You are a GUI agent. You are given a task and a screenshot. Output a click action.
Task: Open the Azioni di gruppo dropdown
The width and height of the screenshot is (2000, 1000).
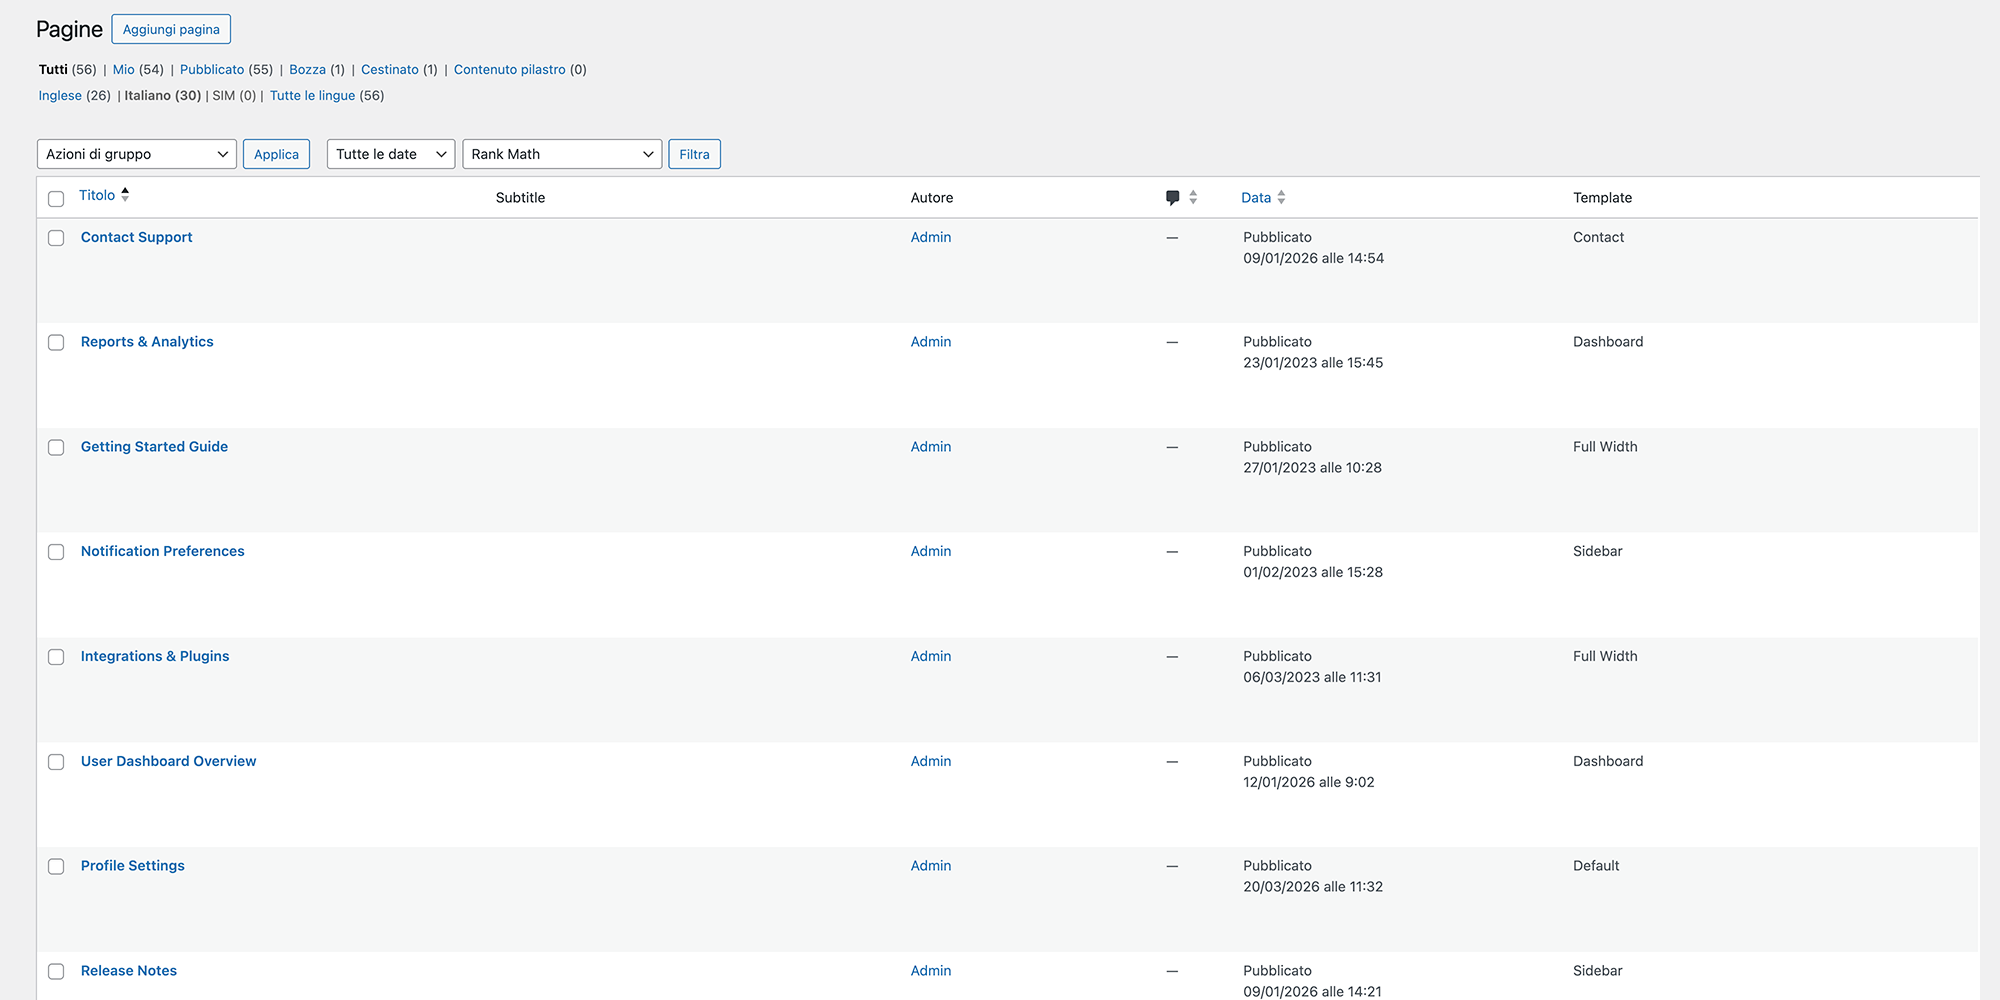point(136,154)
